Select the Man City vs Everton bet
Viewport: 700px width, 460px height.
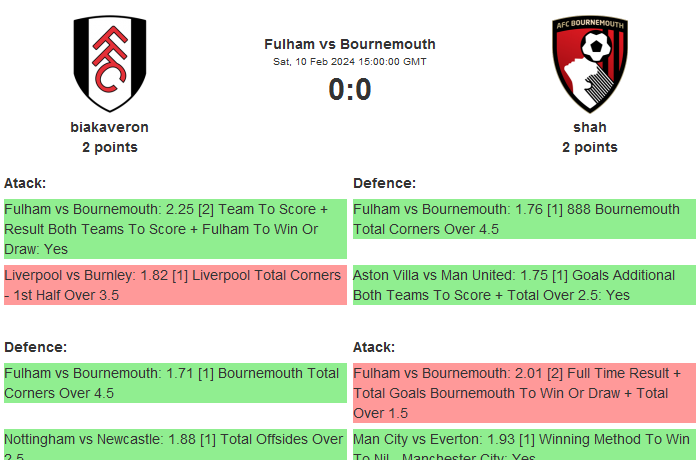[x=524, y=443]
